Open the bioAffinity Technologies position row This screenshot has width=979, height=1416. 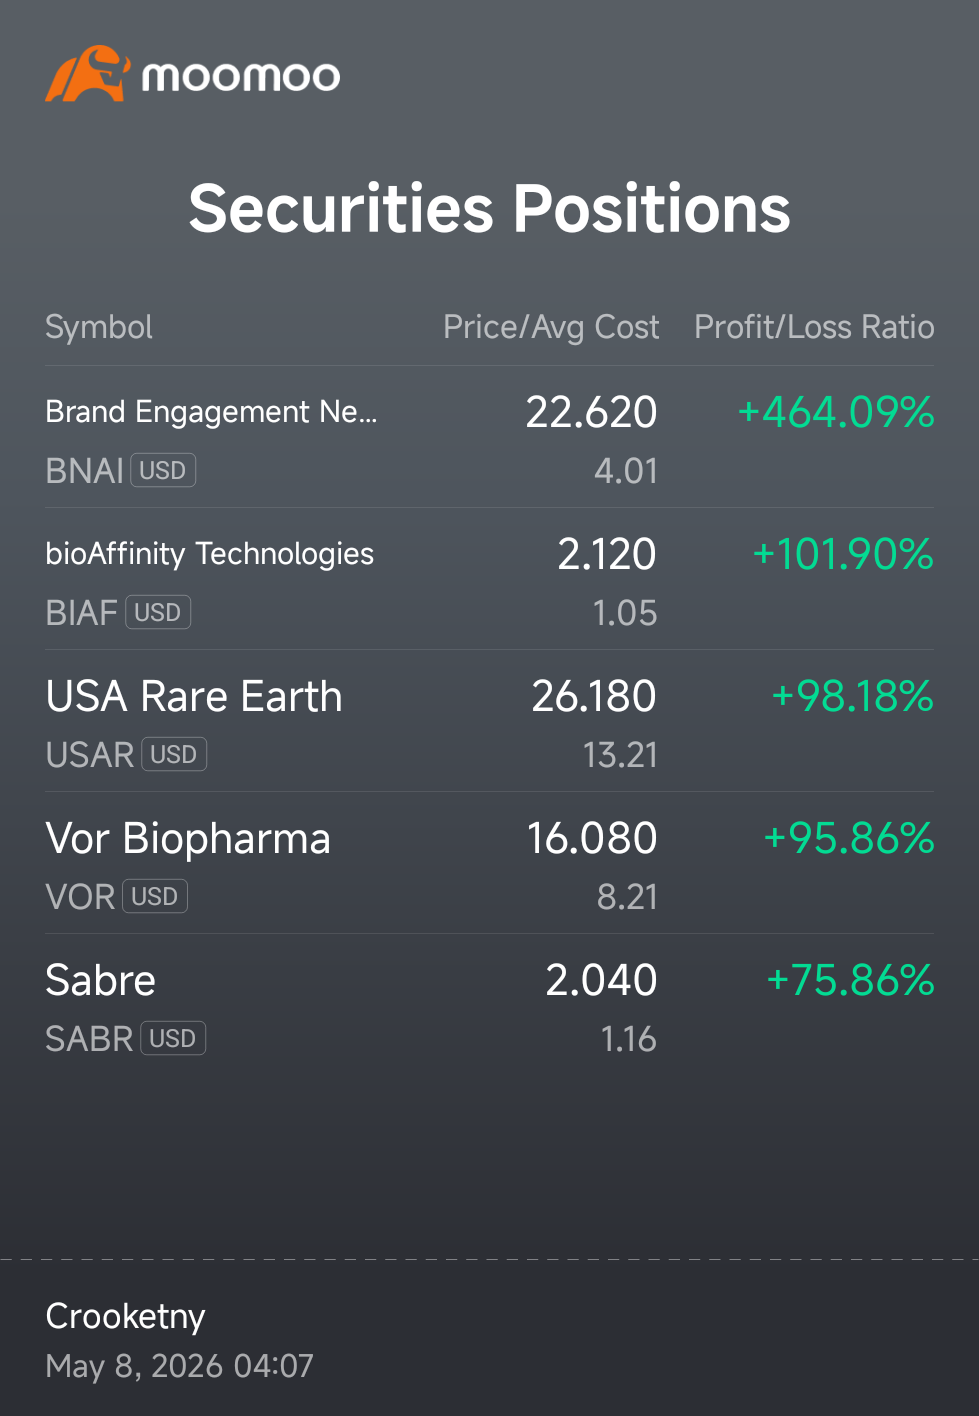pos(490,579)
